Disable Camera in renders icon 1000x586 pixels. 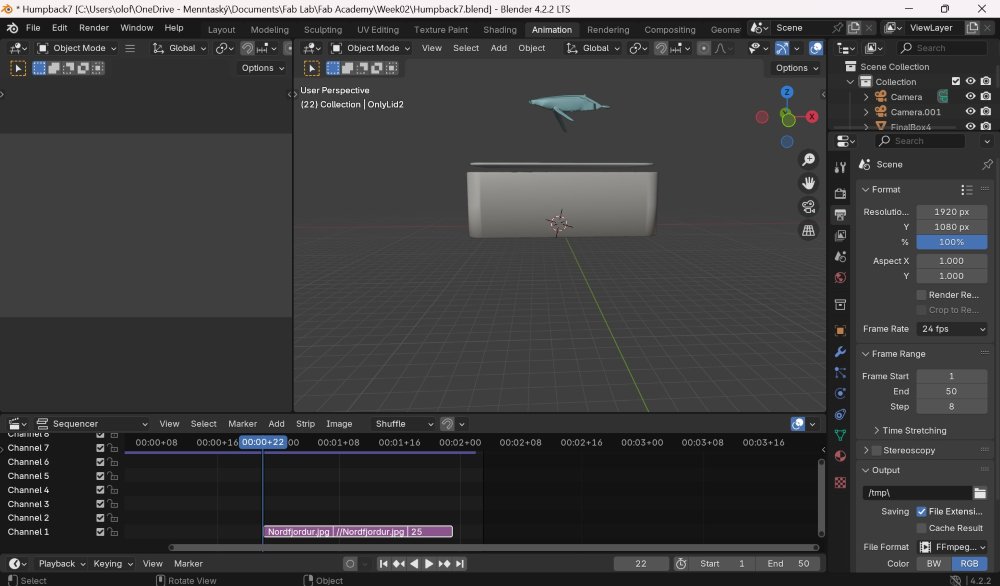coord(985,96)
